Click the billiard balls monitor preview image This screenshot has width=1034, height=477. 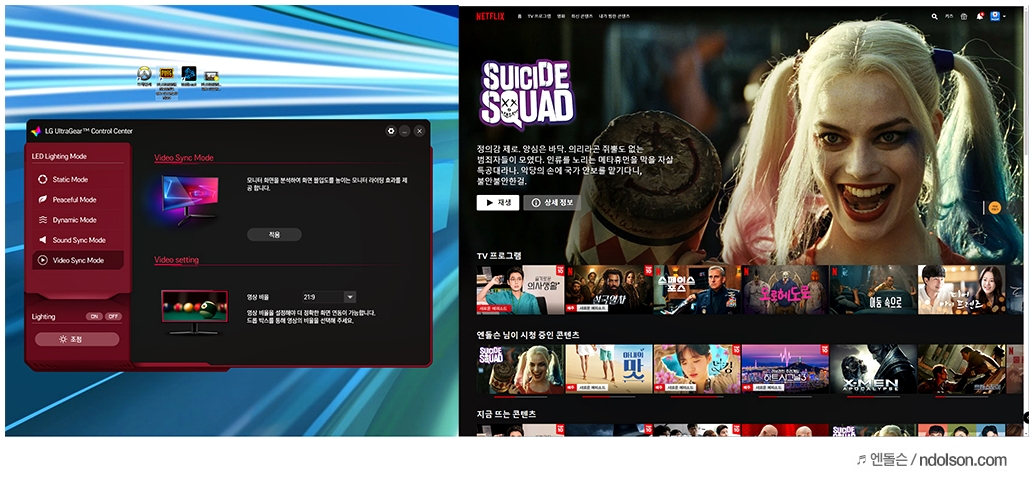[x=195, y=312]
